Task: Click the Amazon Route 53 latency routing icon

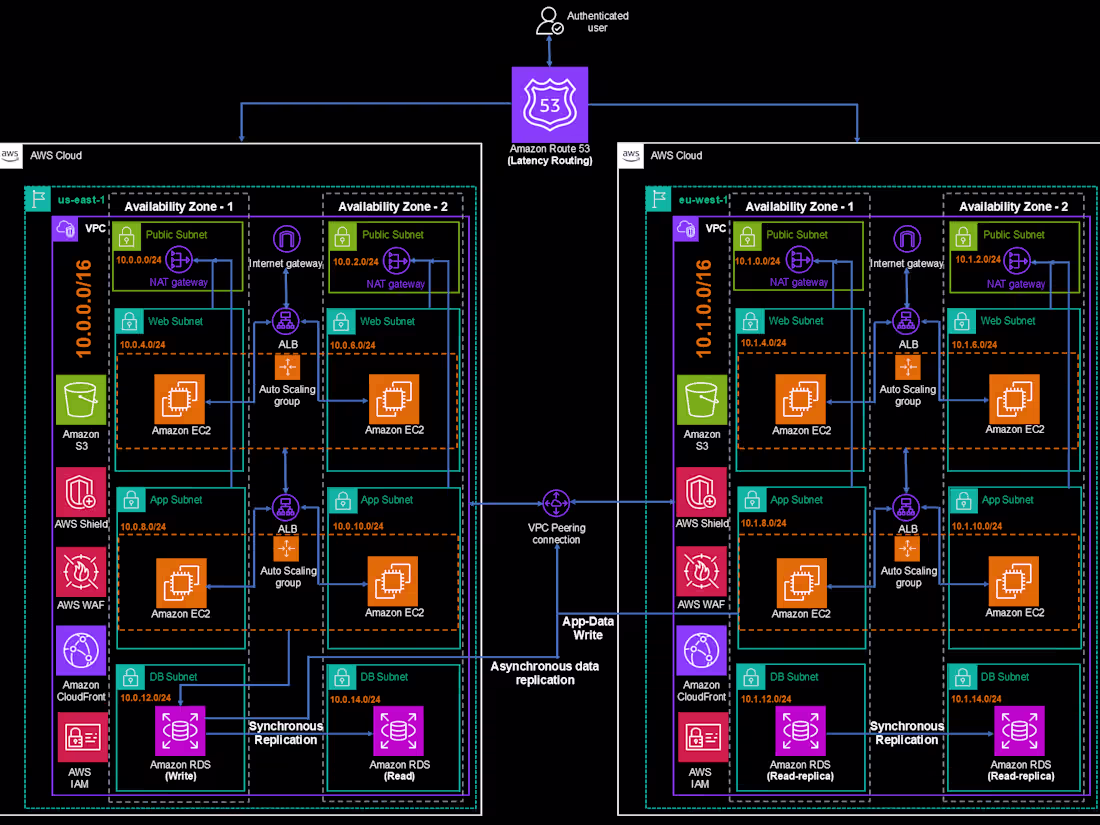Action: (x=549, y=103)
